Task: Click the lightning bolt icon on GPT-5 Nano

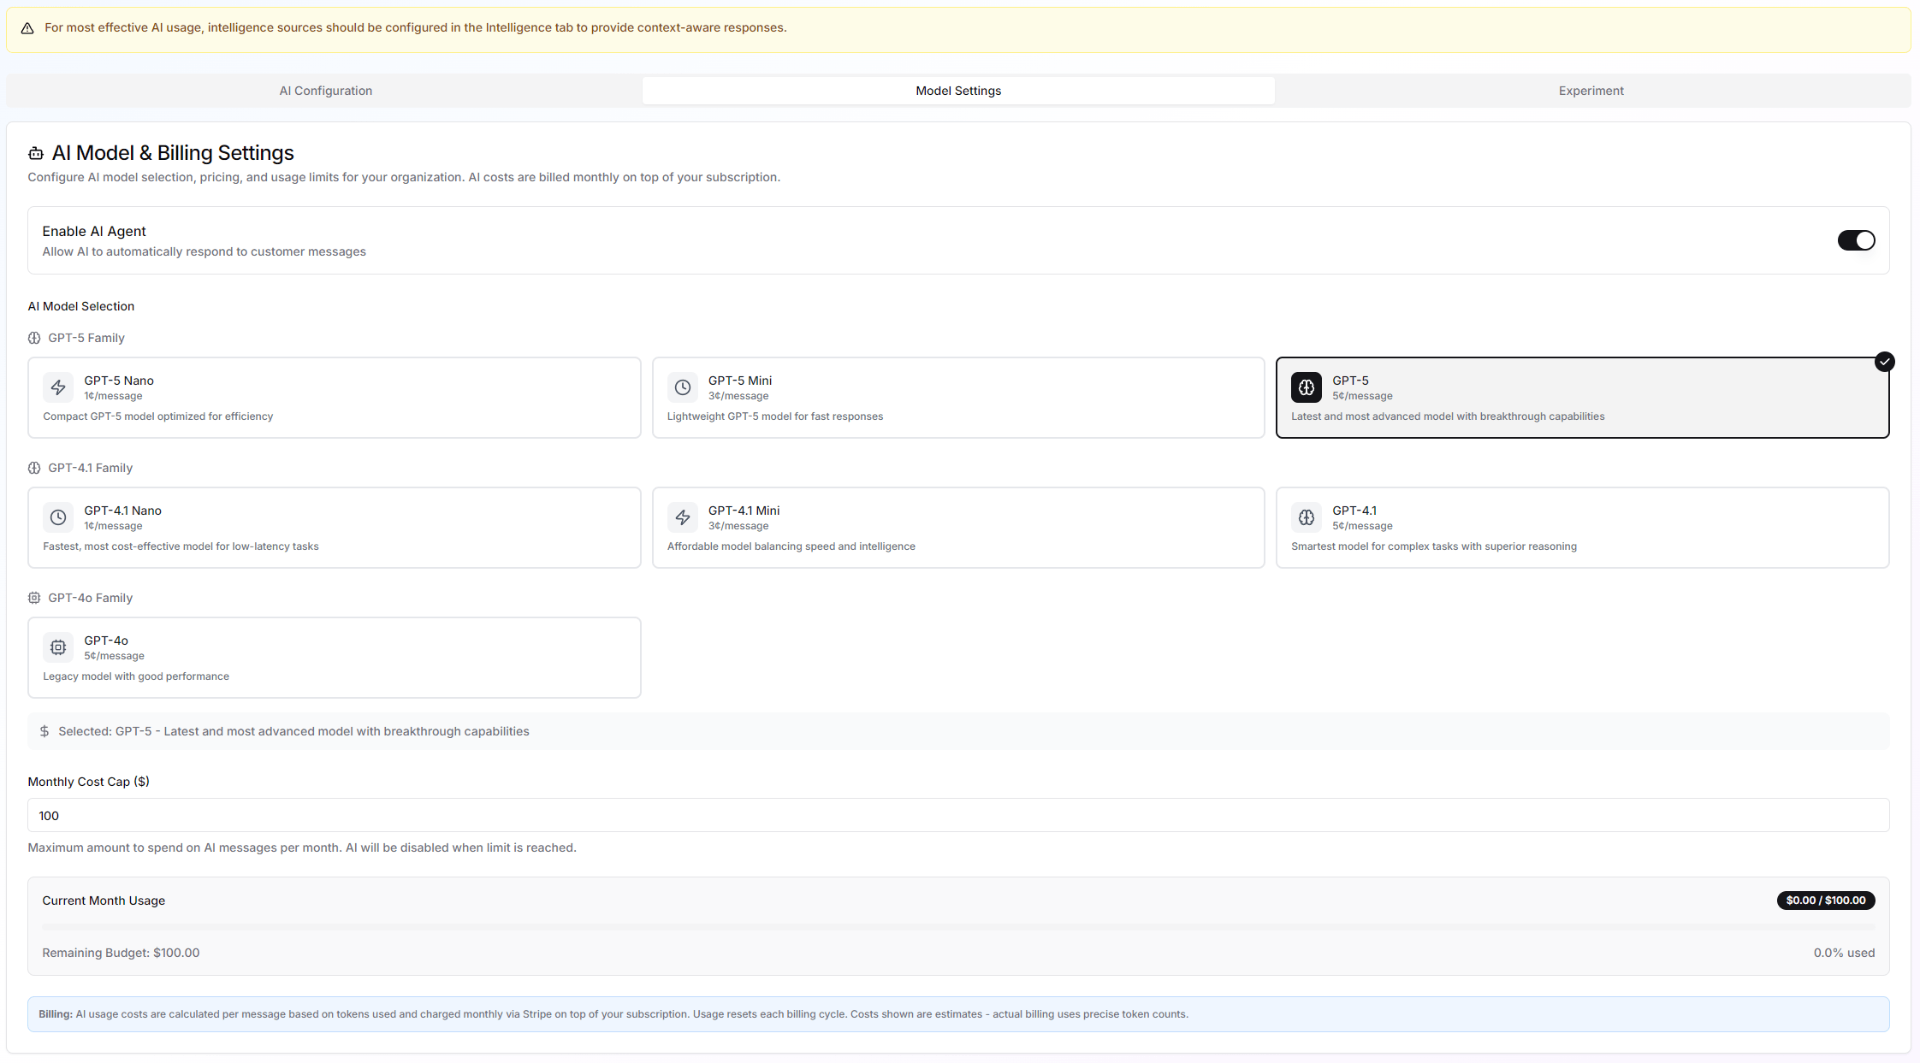Action: coord(59,387)
